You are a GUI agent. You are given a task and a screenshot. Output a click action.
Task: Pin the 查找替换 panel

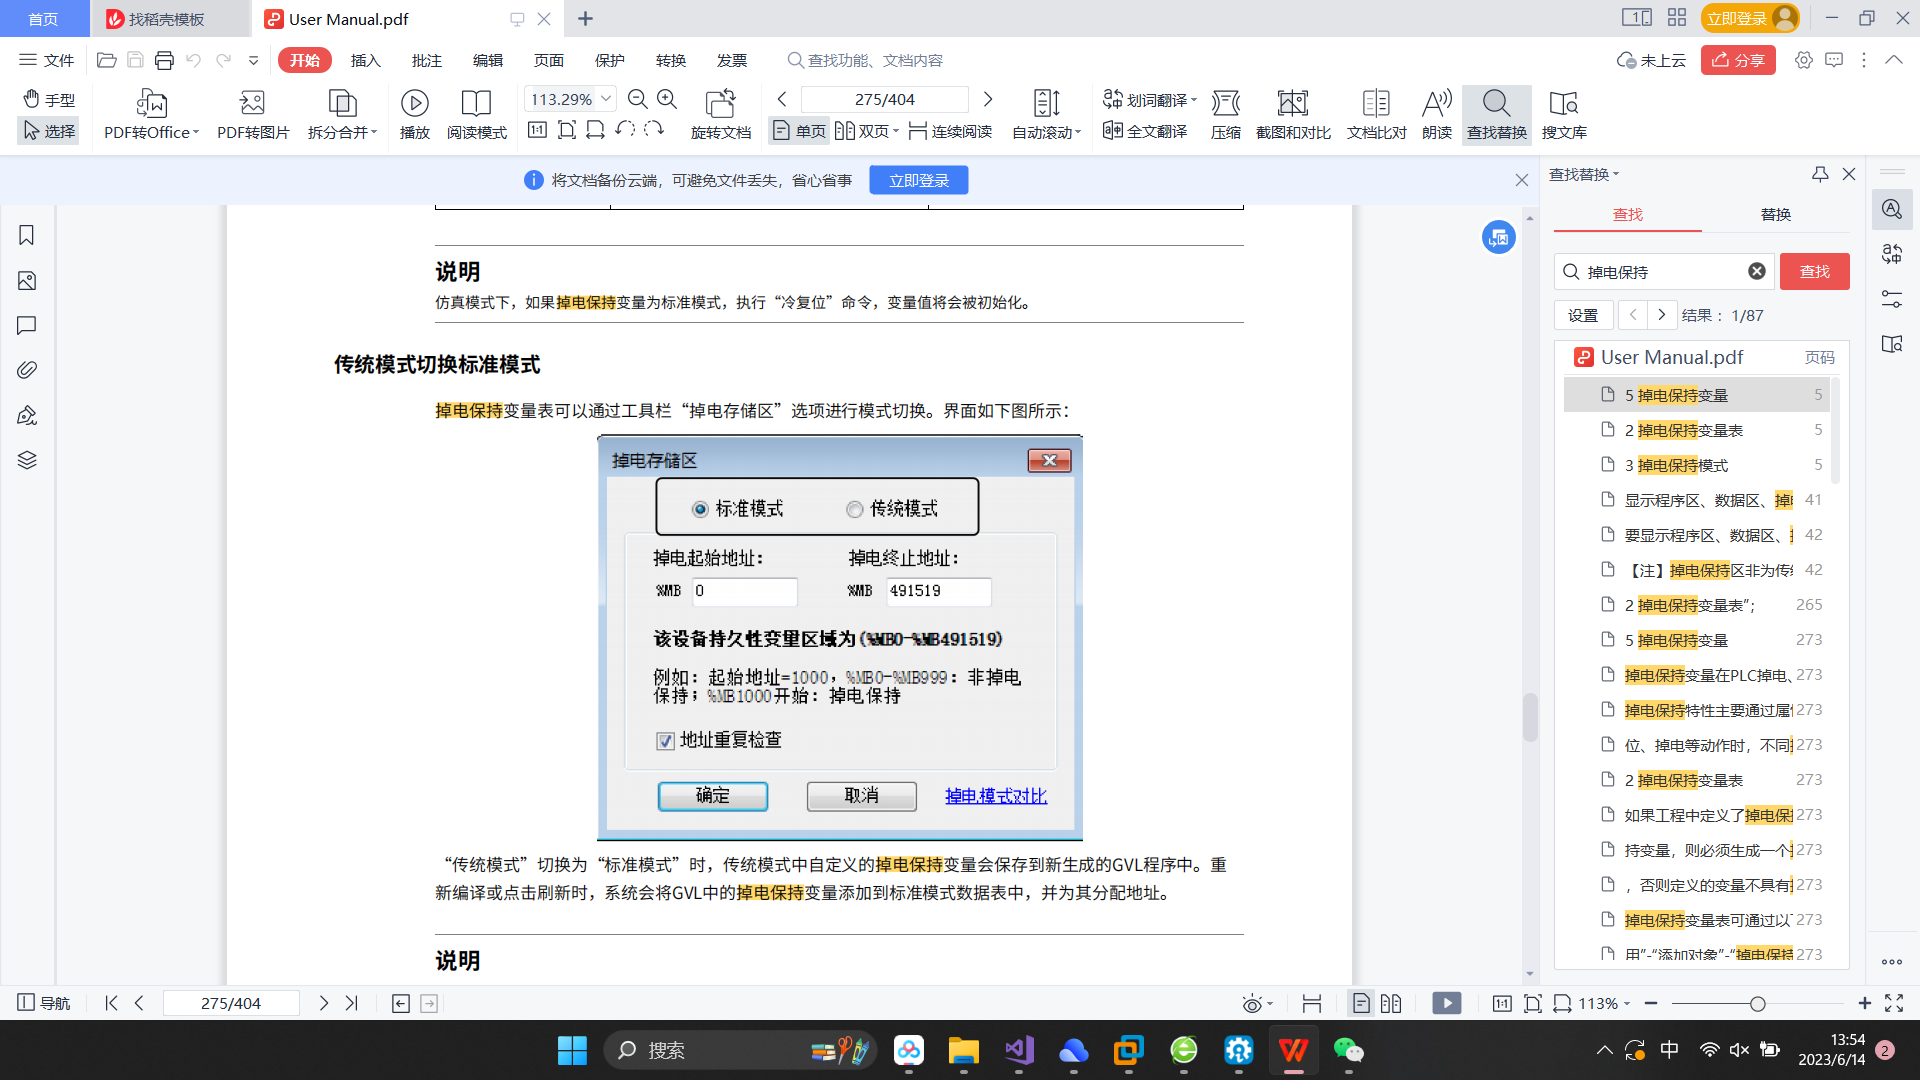1820,174
